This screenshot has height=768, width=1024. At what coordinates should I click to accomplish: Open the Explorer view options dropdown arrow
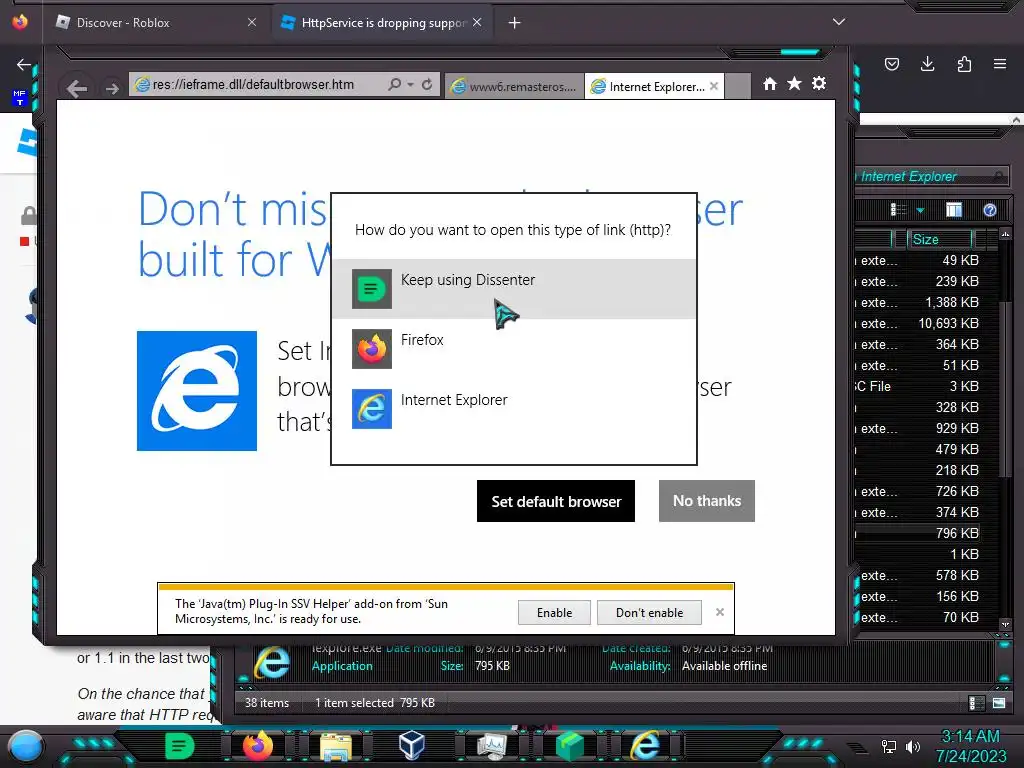coord(920,210)
